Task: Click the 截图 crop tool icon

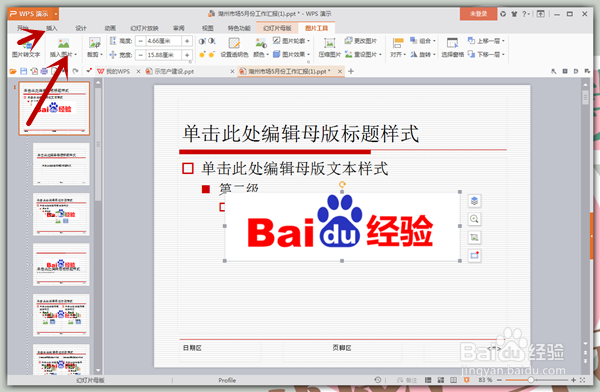Action: click(x=94, y=43)
